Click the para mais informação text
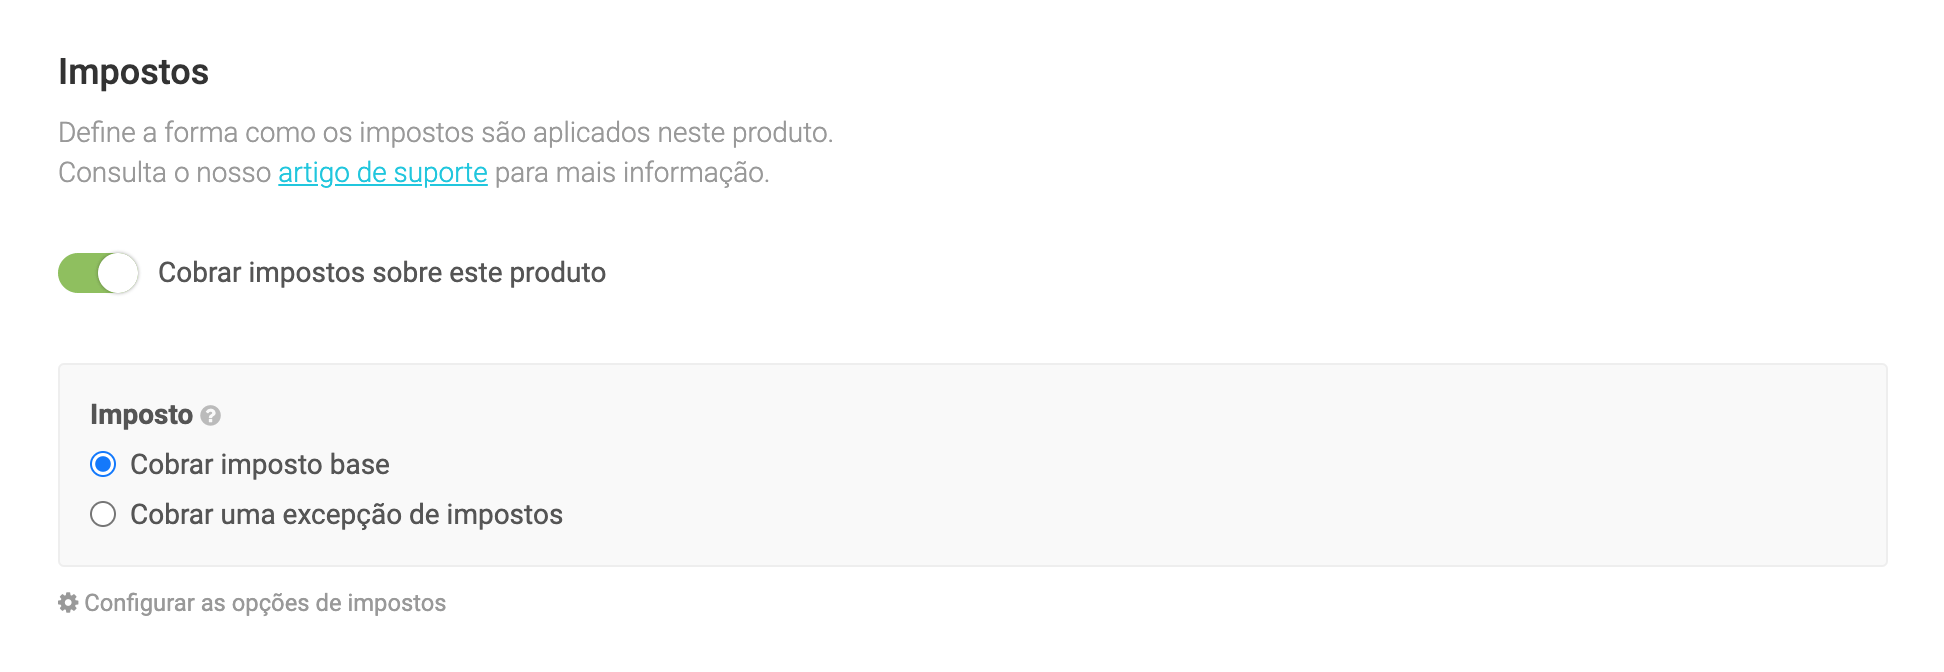 631,173
